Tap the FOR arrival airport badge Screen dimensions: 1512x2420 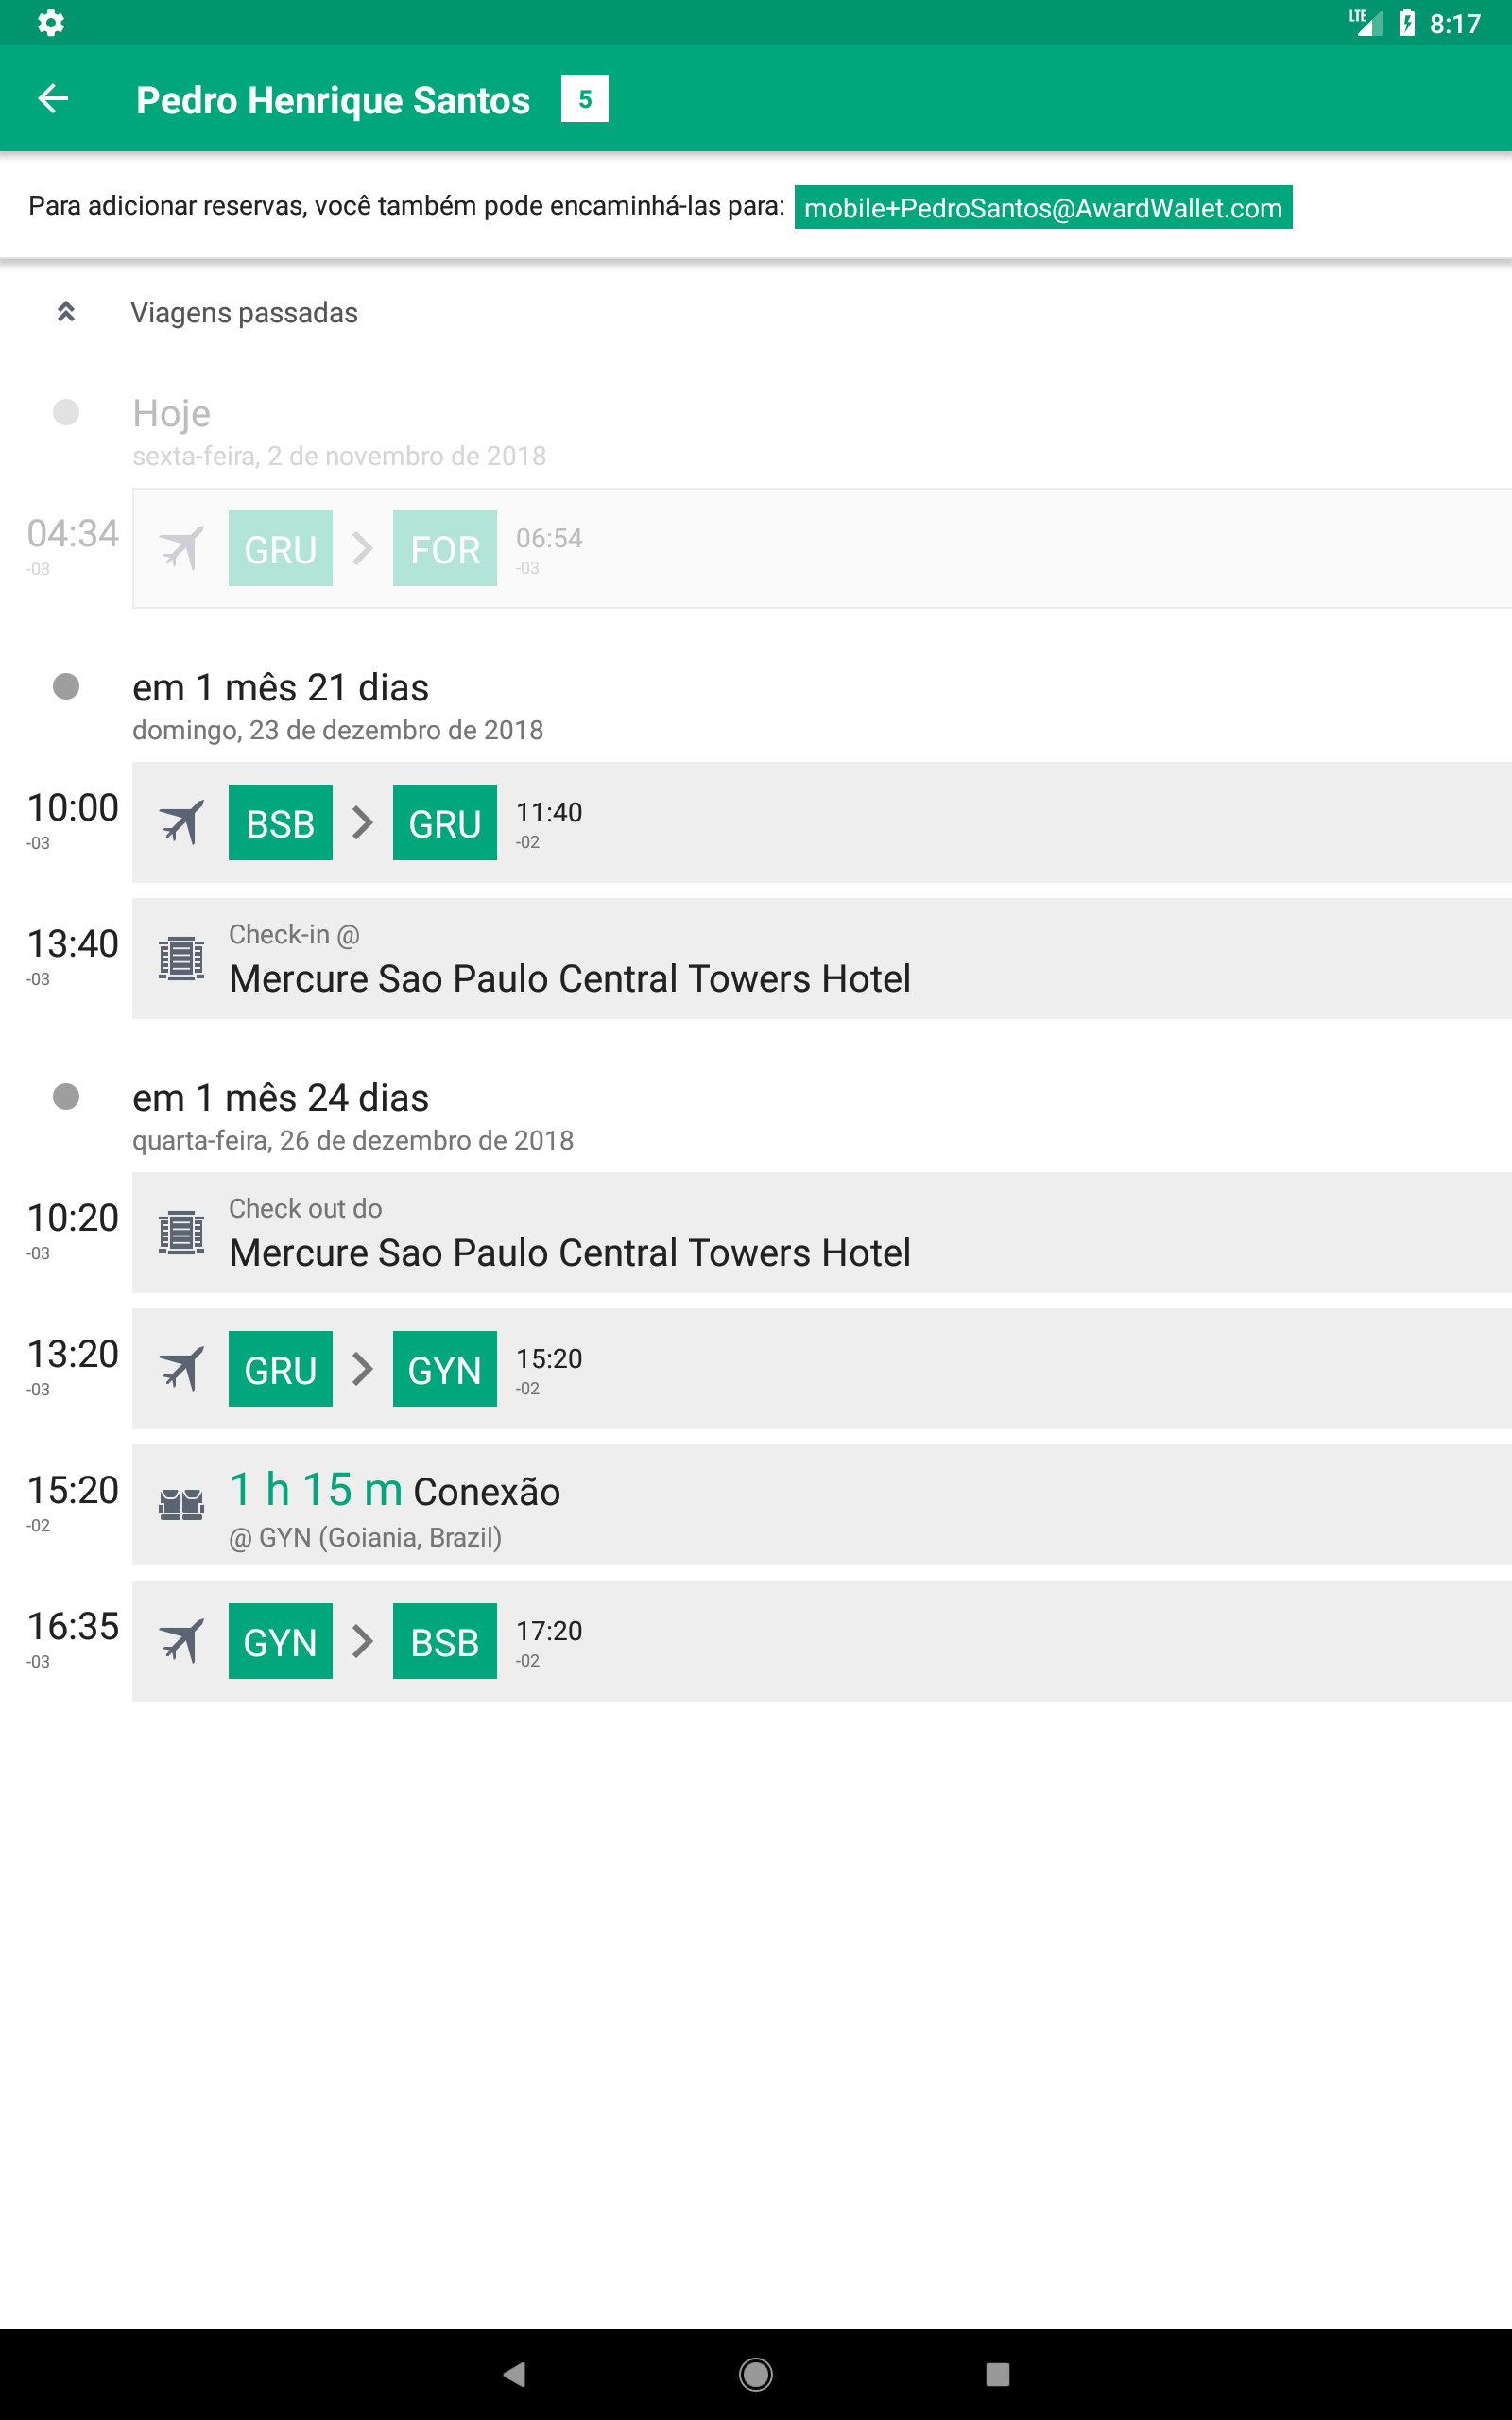445,548
